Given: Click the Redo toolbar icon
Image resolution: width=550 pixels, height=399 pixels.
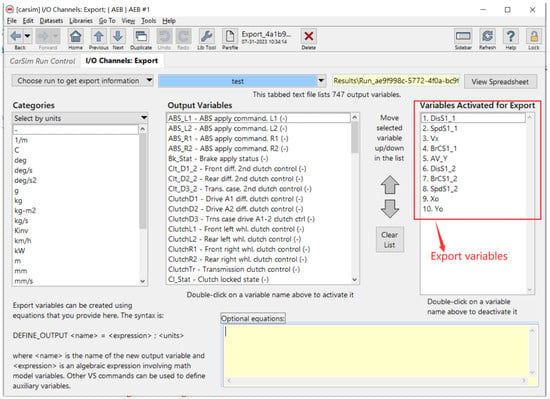Looking at the screenshot, I should pos(183,36).
